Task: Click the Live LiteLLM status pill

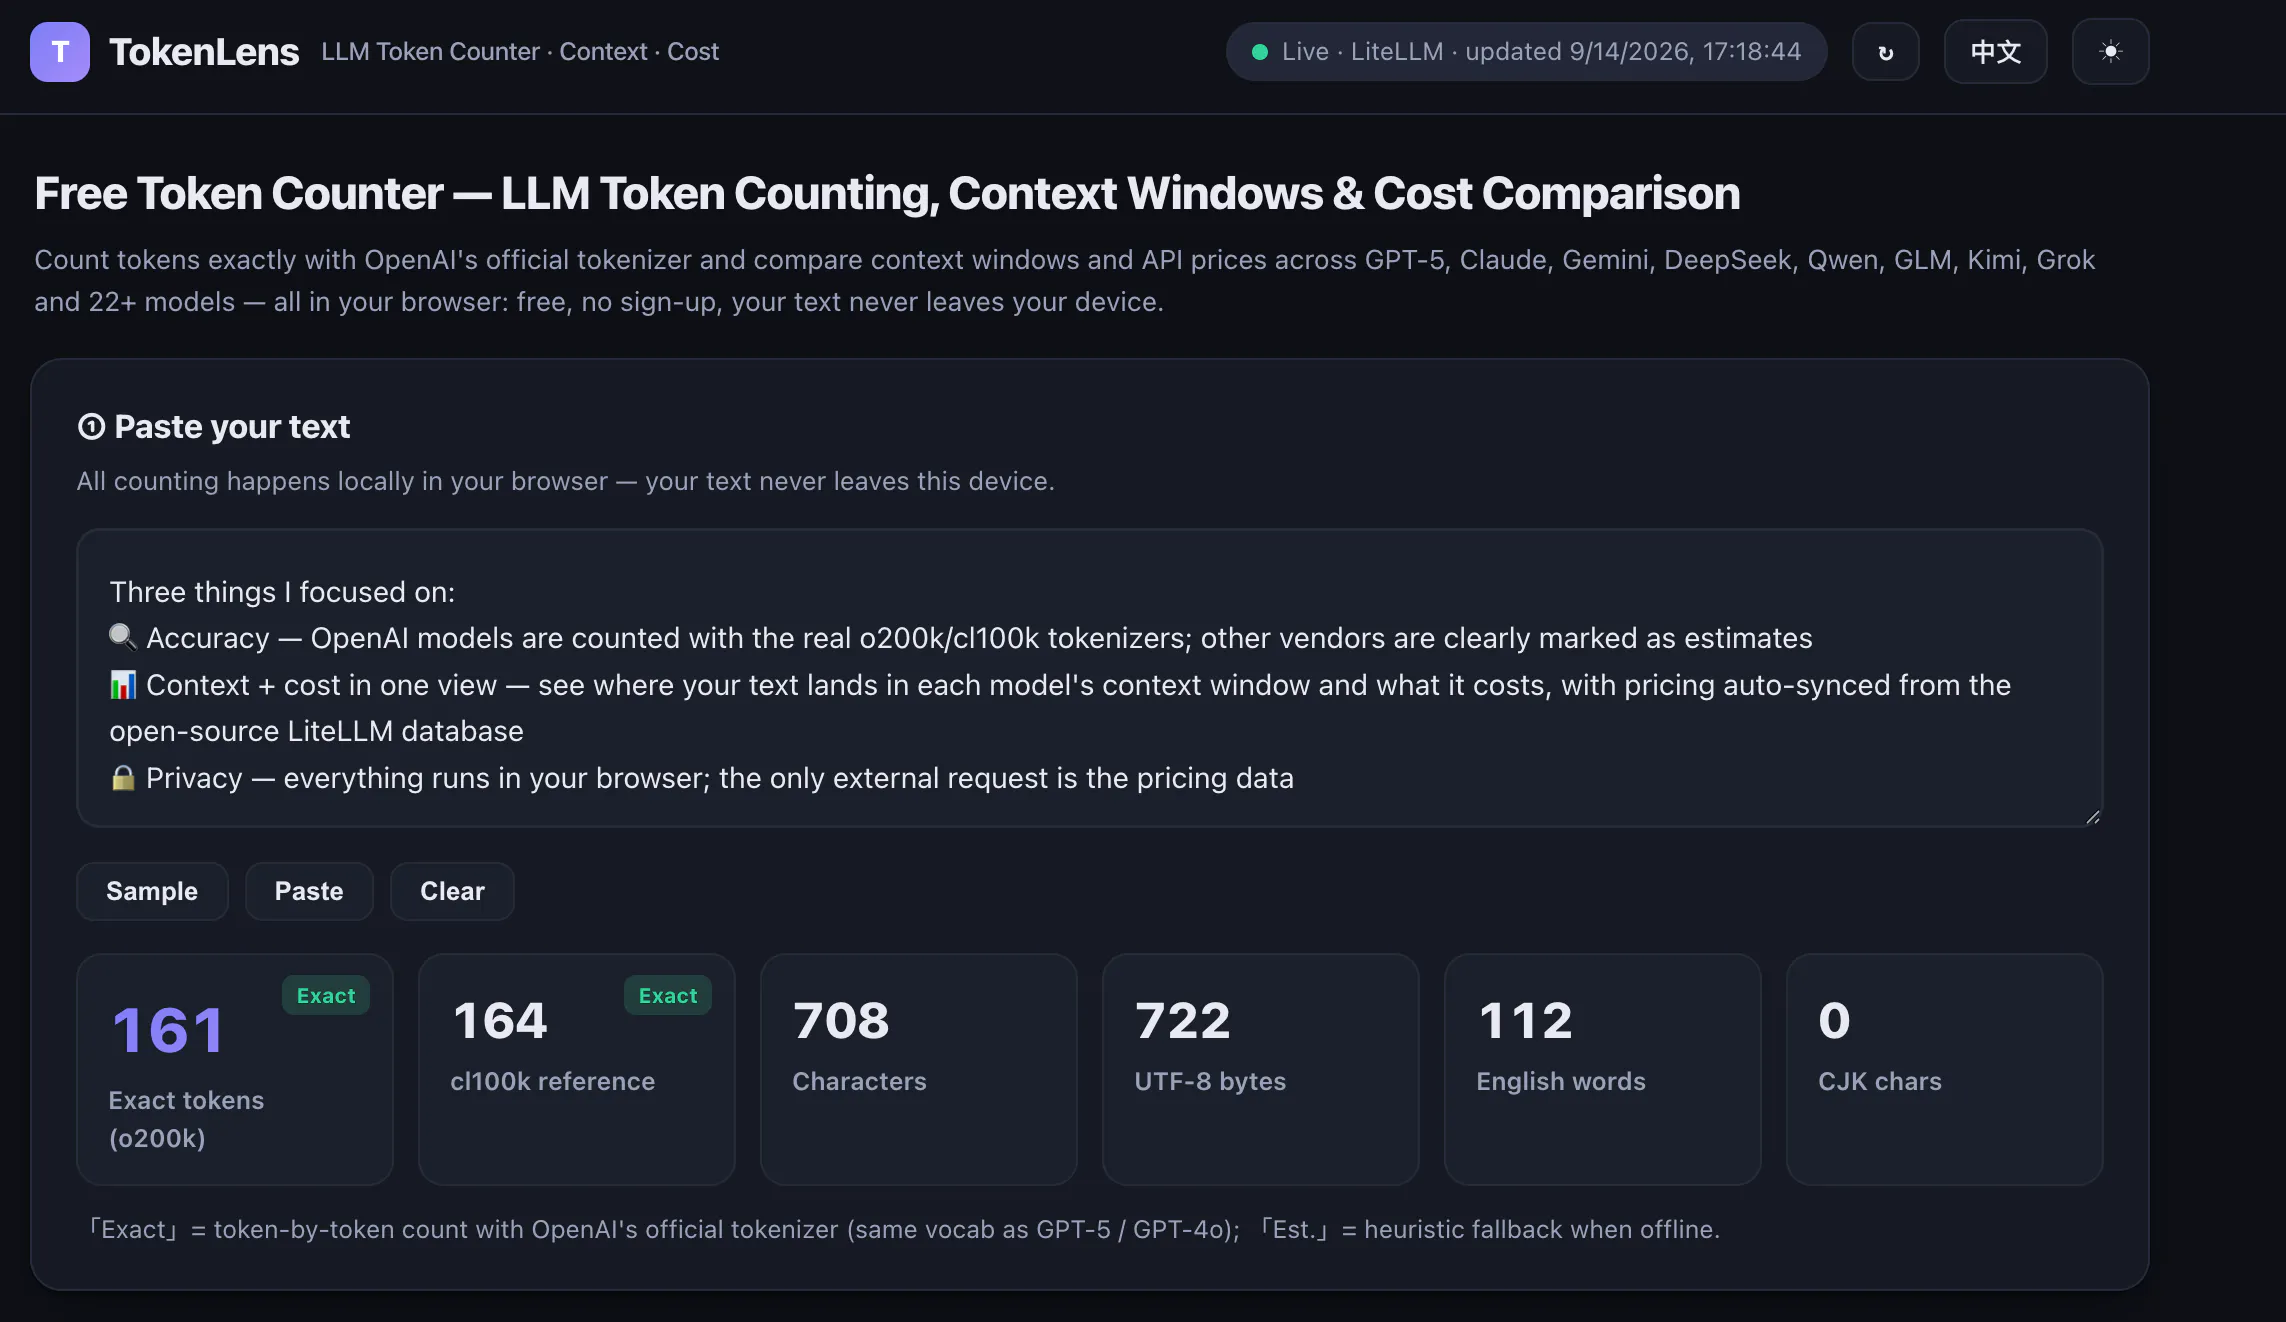Action: (x=1526, y=52)
